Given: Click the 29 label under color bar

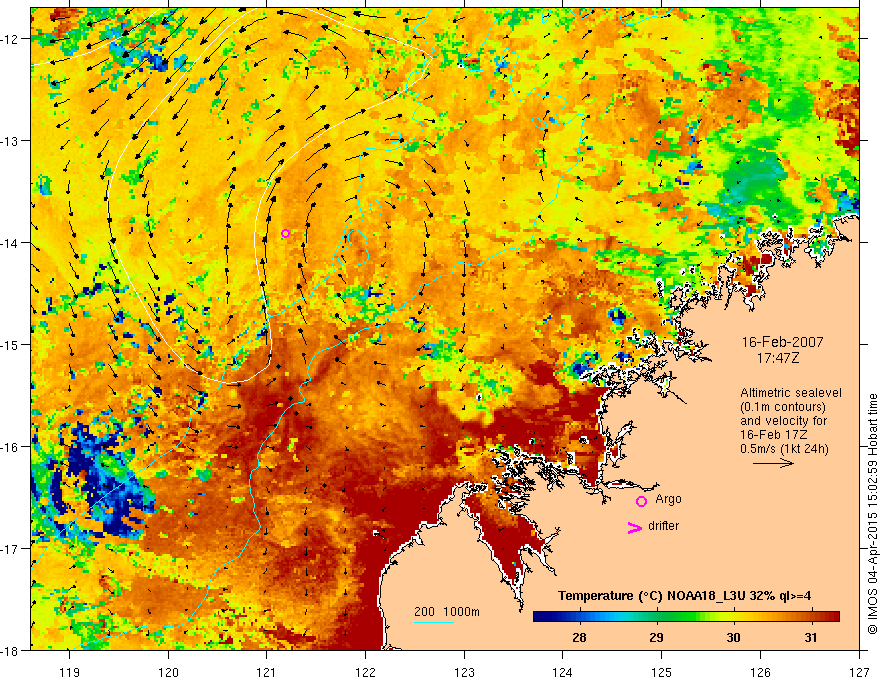Looking at the screenshot, I should click(656, 637).
